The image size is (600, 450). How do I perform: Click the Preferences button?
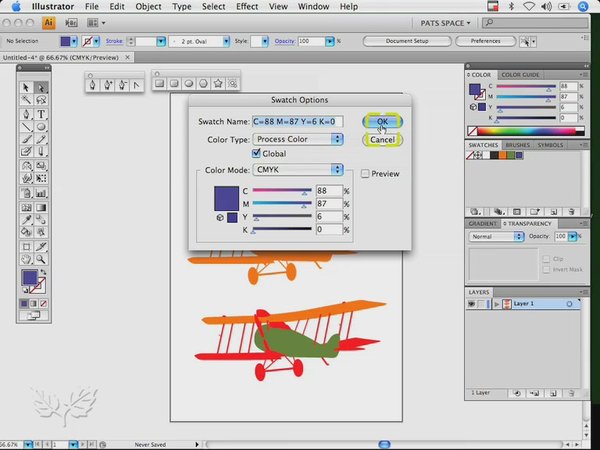pos(485,41)
